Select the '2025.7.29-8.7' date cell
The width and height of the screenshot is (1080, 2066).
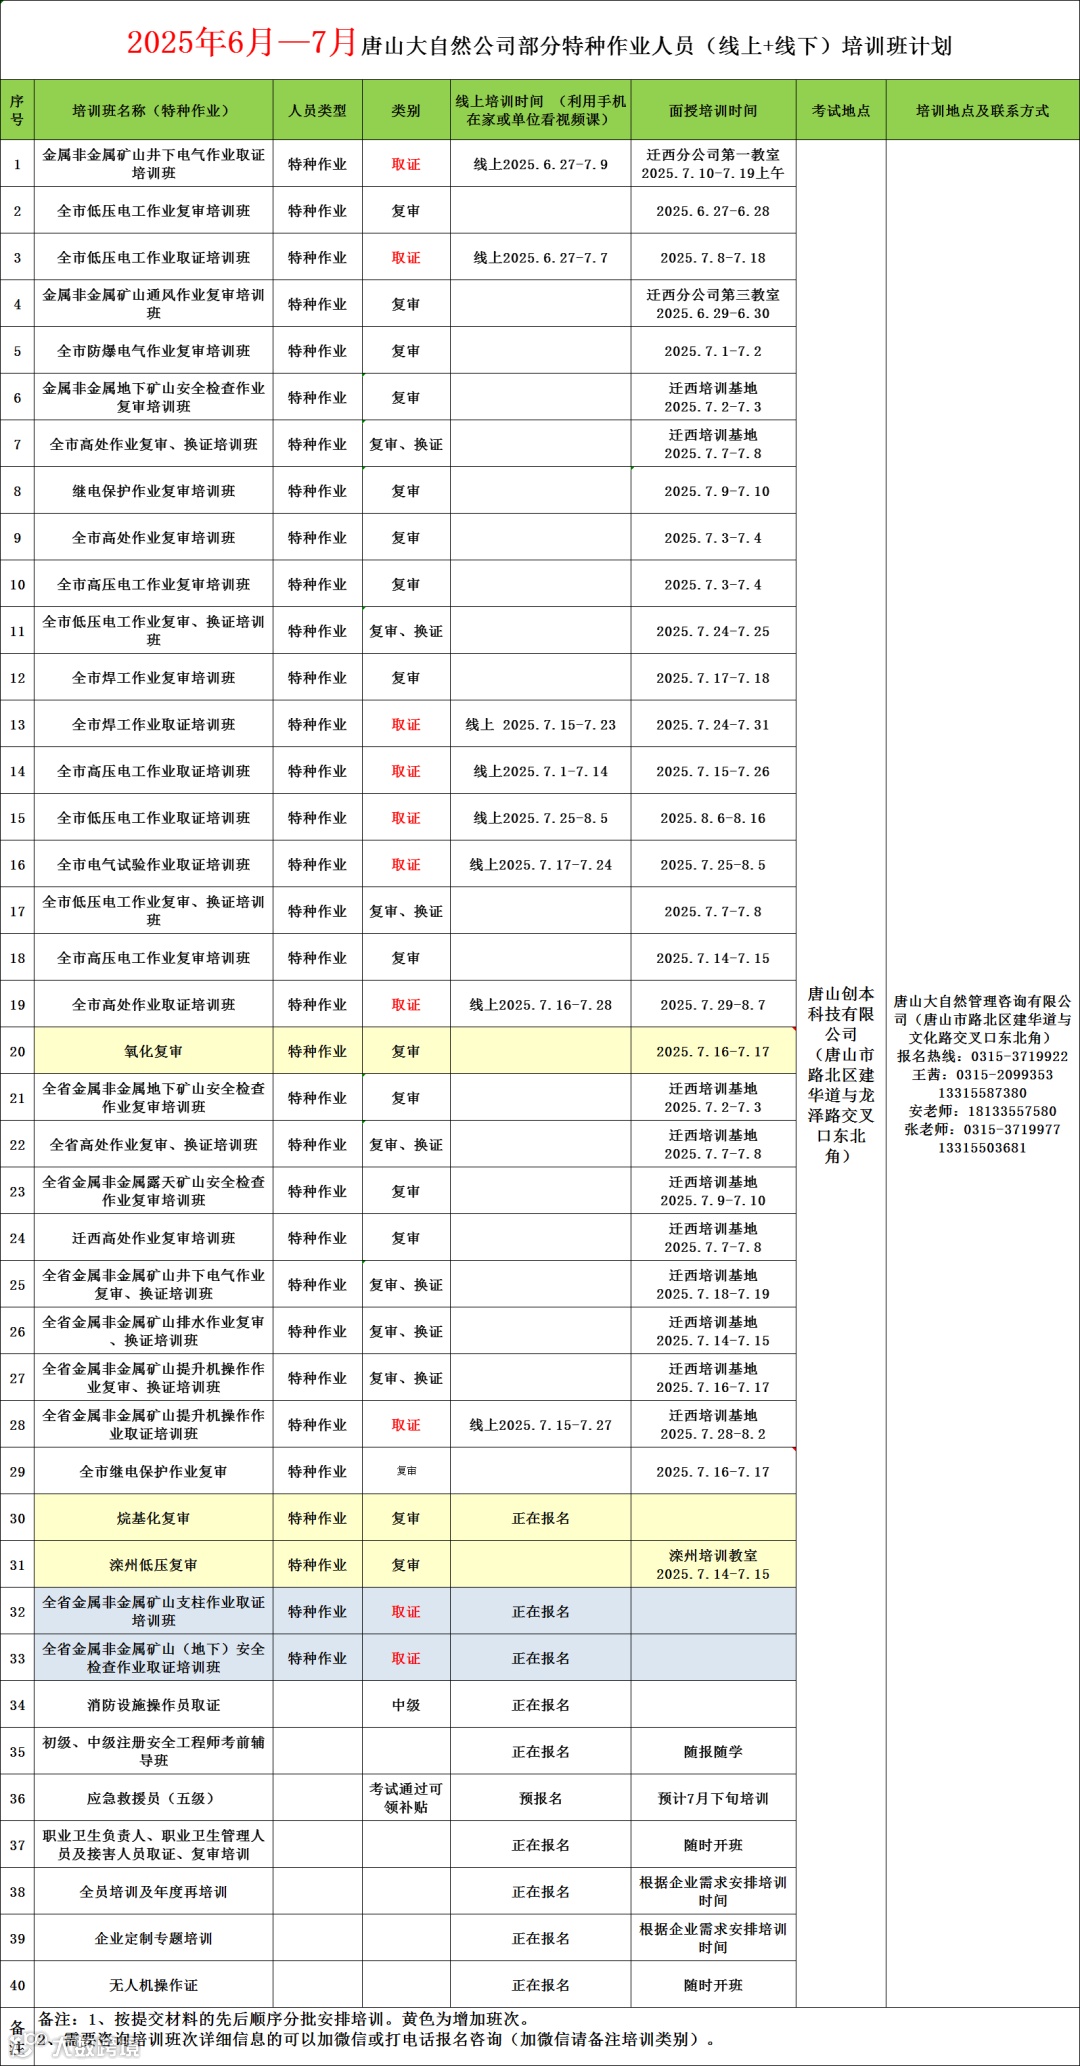point(713,1005)
